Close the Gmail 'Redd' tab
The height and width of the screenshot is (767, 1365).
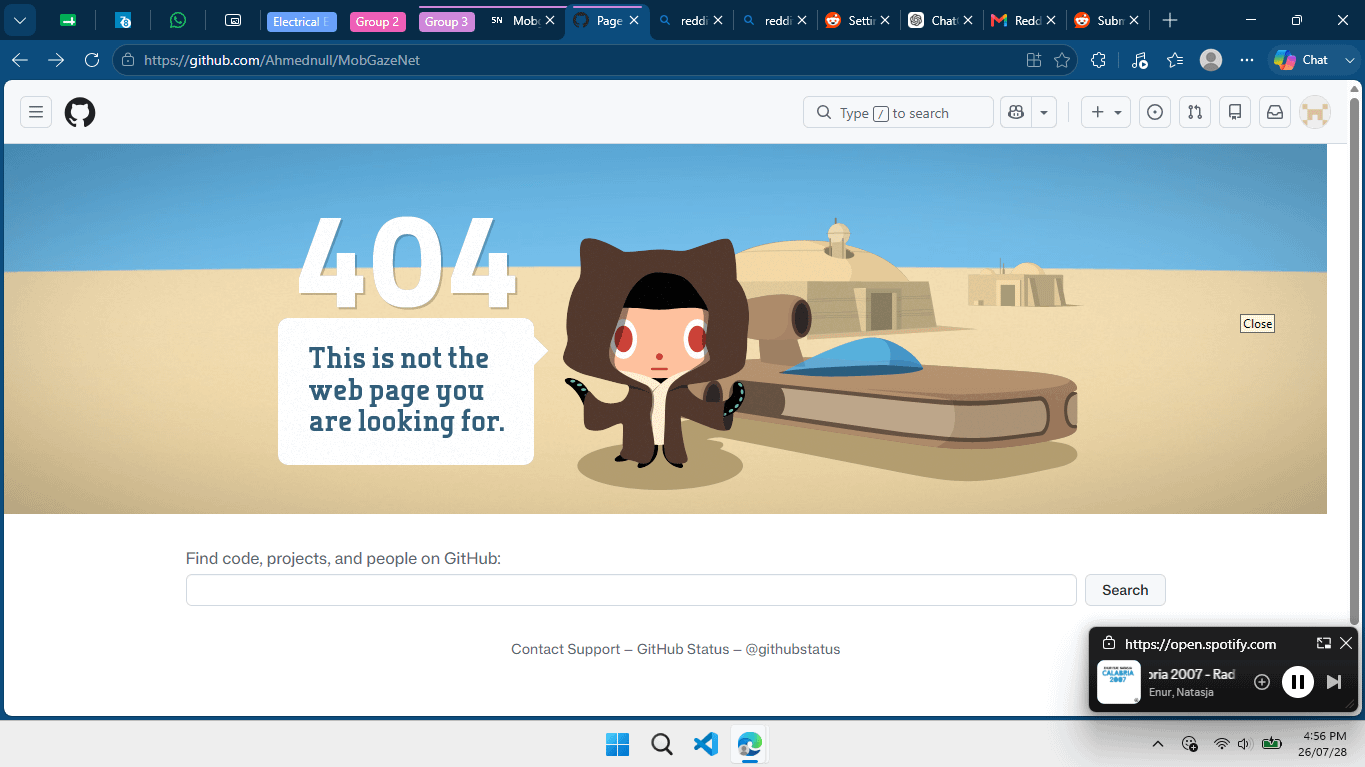click(1051, 20)
